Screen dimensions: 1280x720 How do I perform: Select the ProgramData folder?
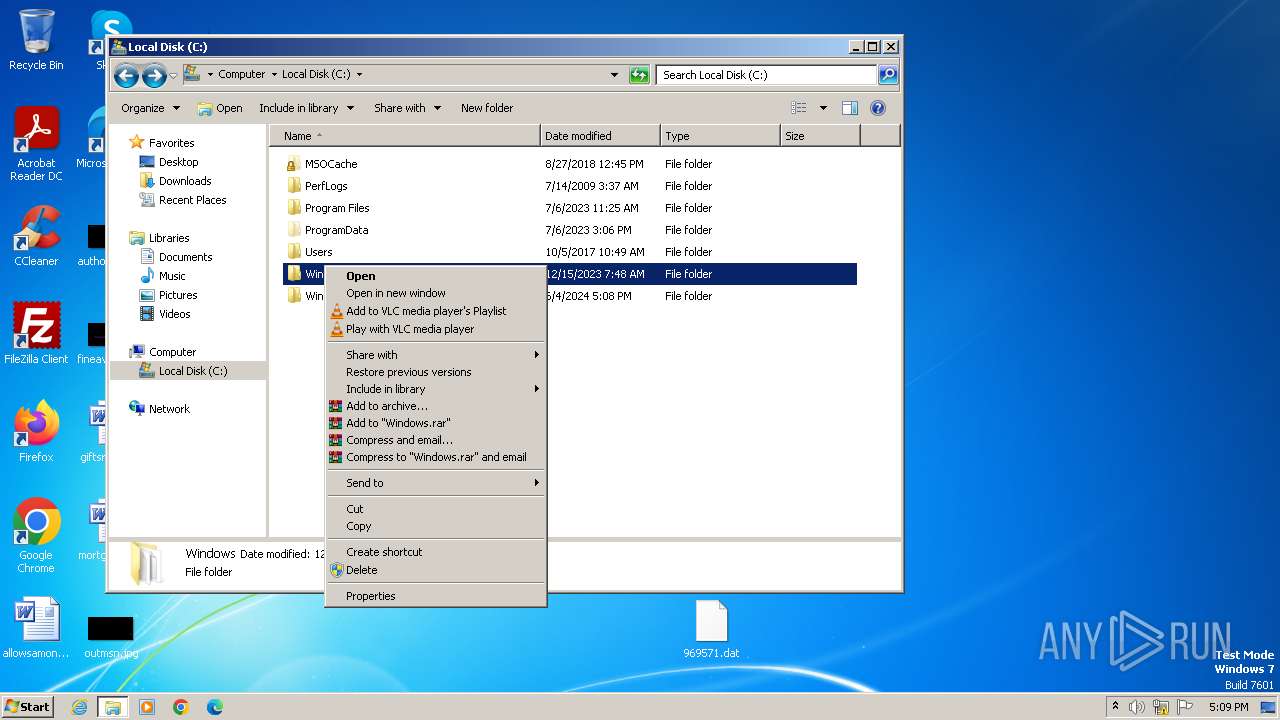(336, 230)
